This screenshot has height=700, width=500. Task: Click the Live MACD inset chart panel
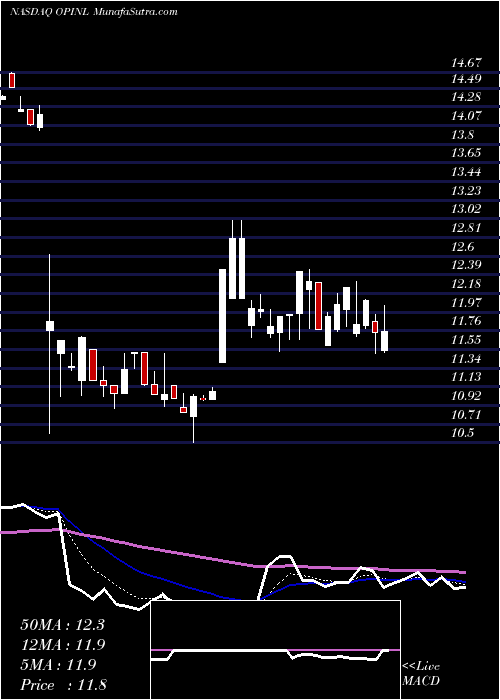pyautogui.click(x=276, y=650)
